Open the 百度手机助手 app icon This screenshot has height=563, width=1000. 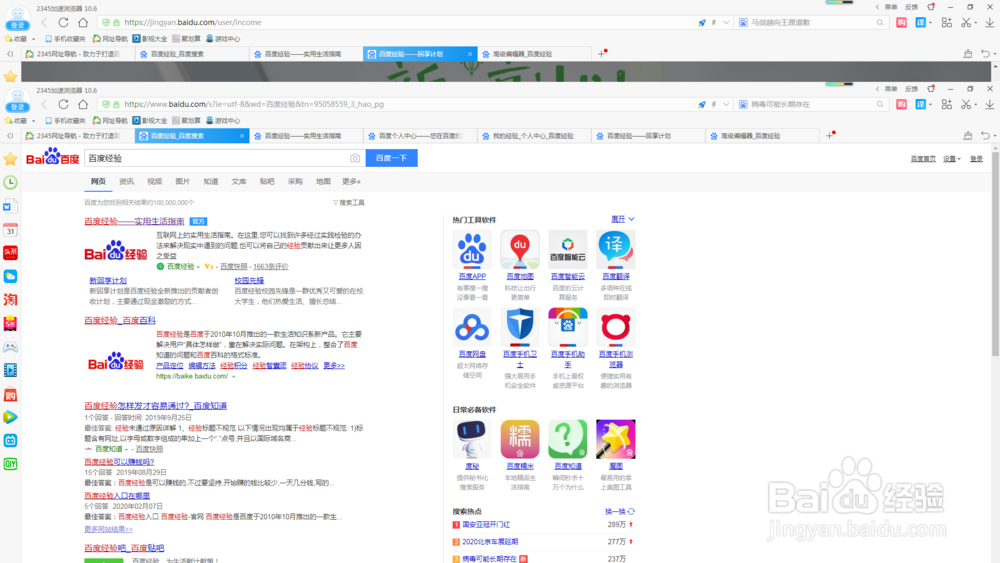568,326
